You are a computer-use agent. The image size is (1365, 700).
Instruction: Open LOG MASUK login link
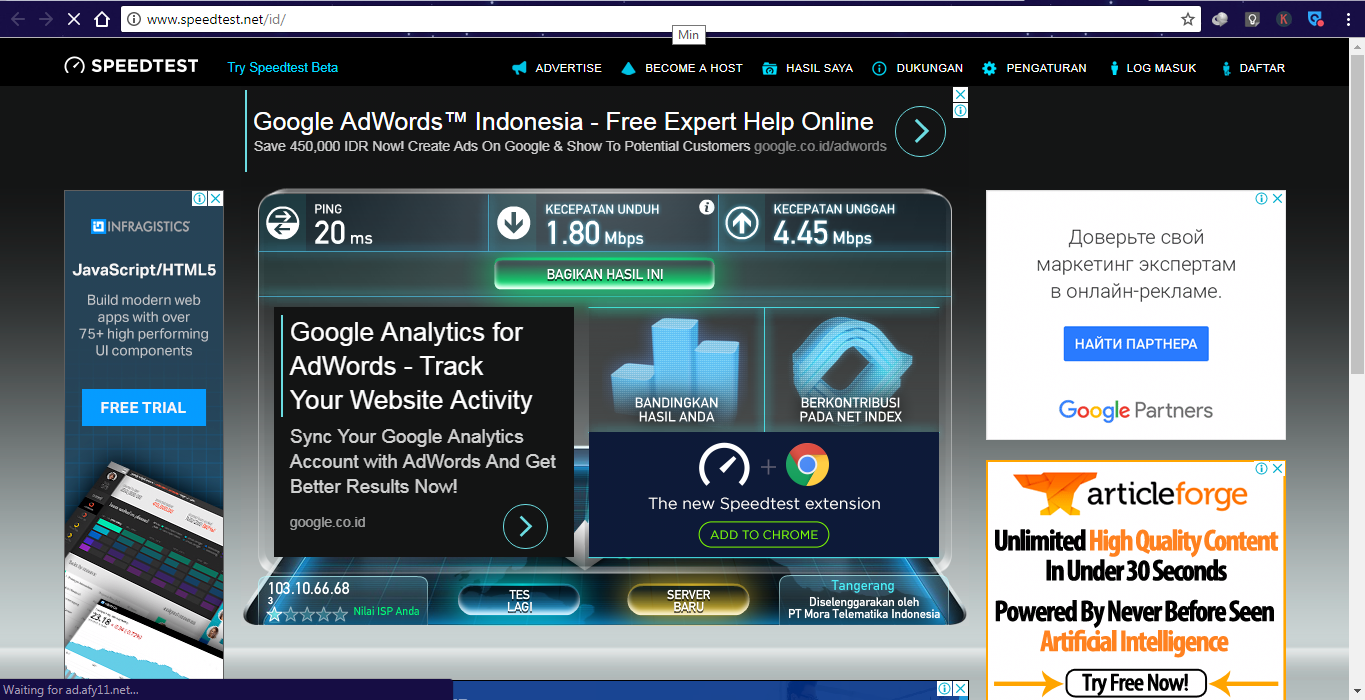tap(1161, 68)
